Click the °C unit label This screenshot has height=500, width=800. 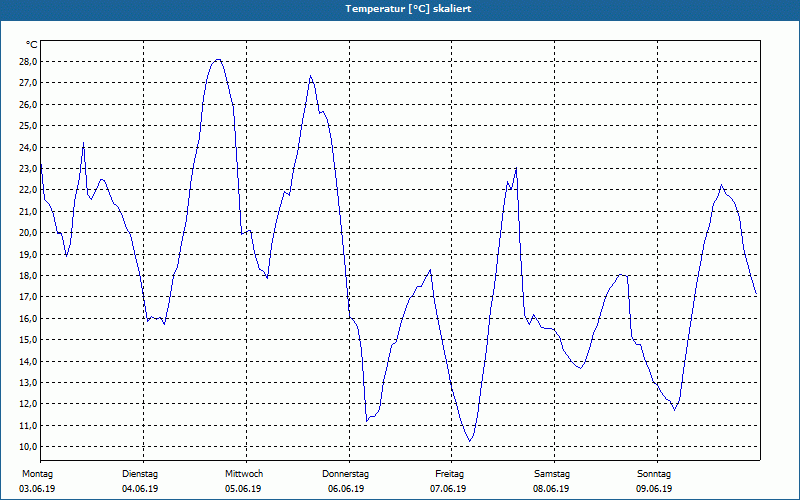tap(32, 45)
